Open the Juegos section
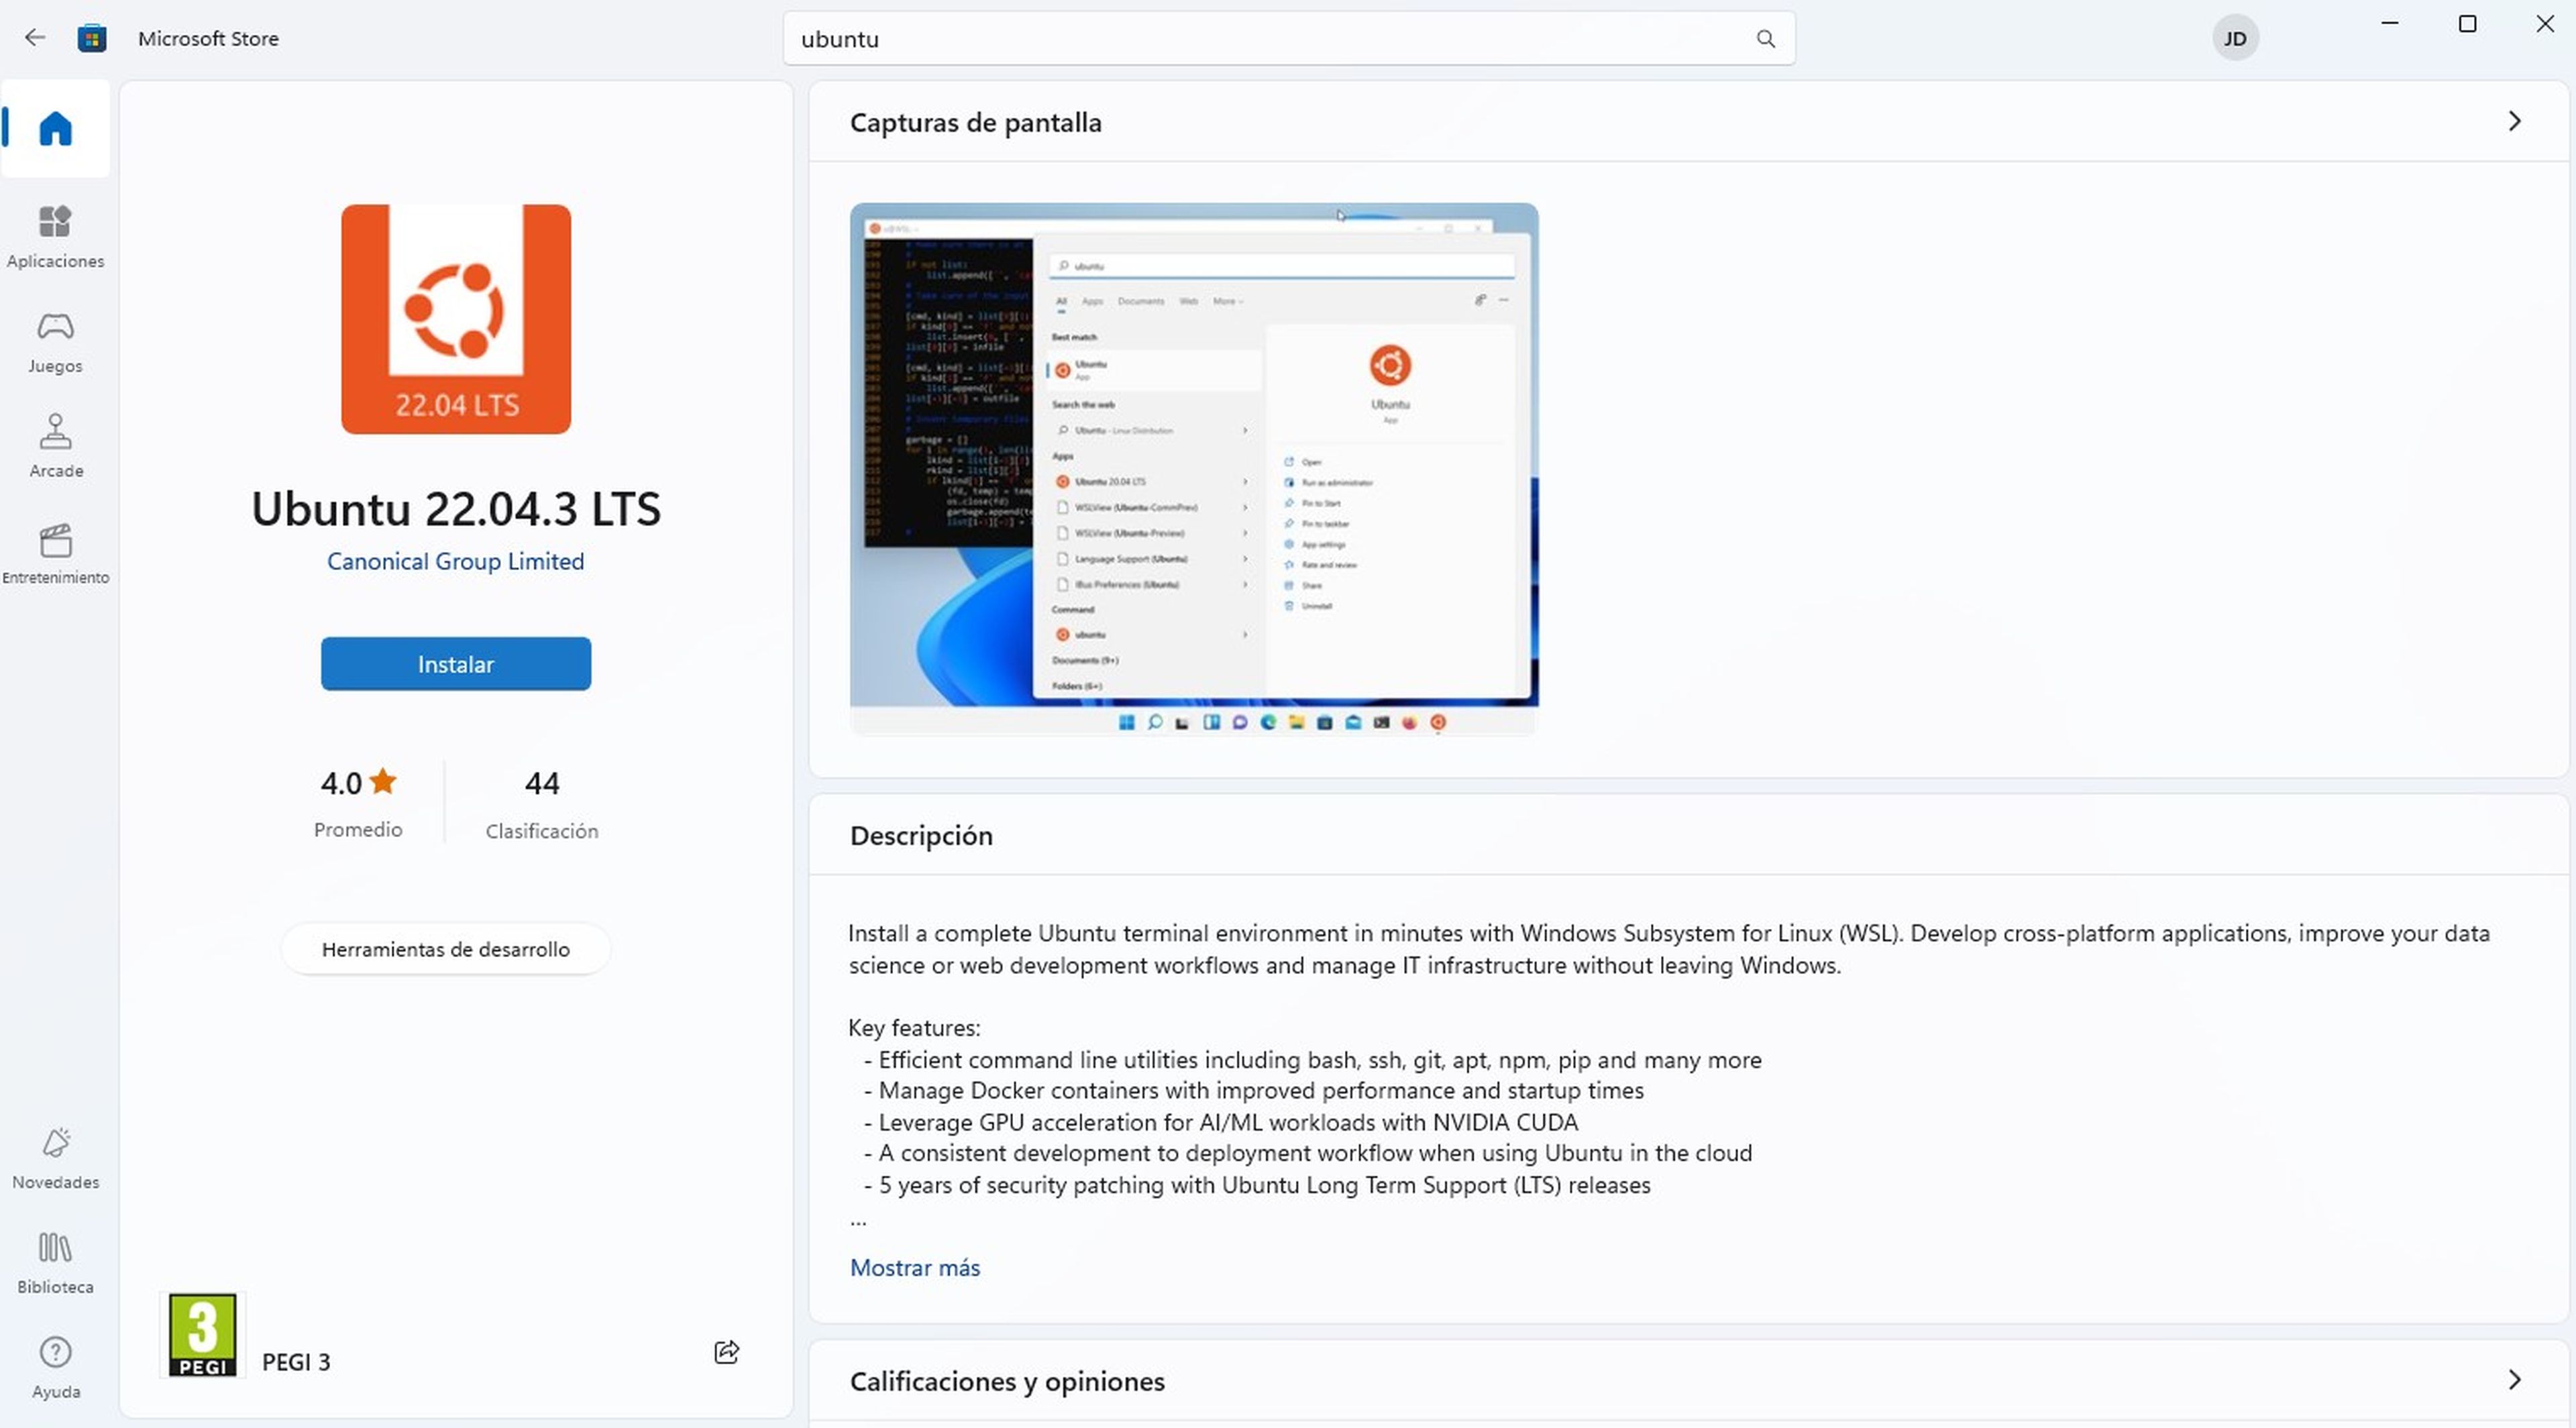The height and width of the screenshot is (1428, 2576). point(55,343)
